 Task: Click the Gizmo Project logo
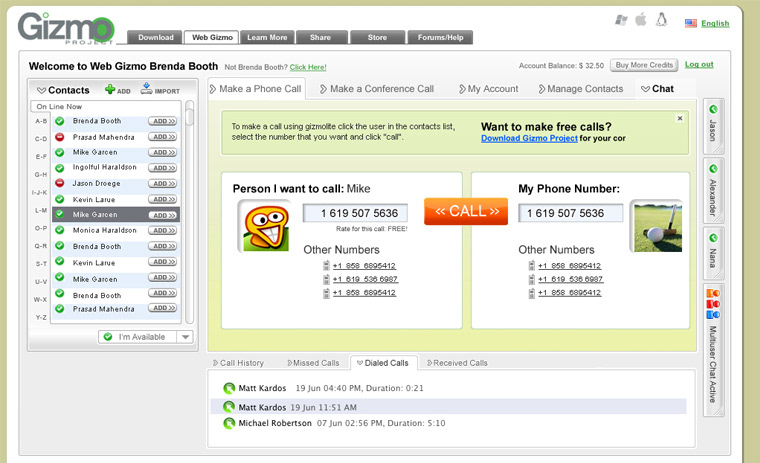tap(66, 28)
